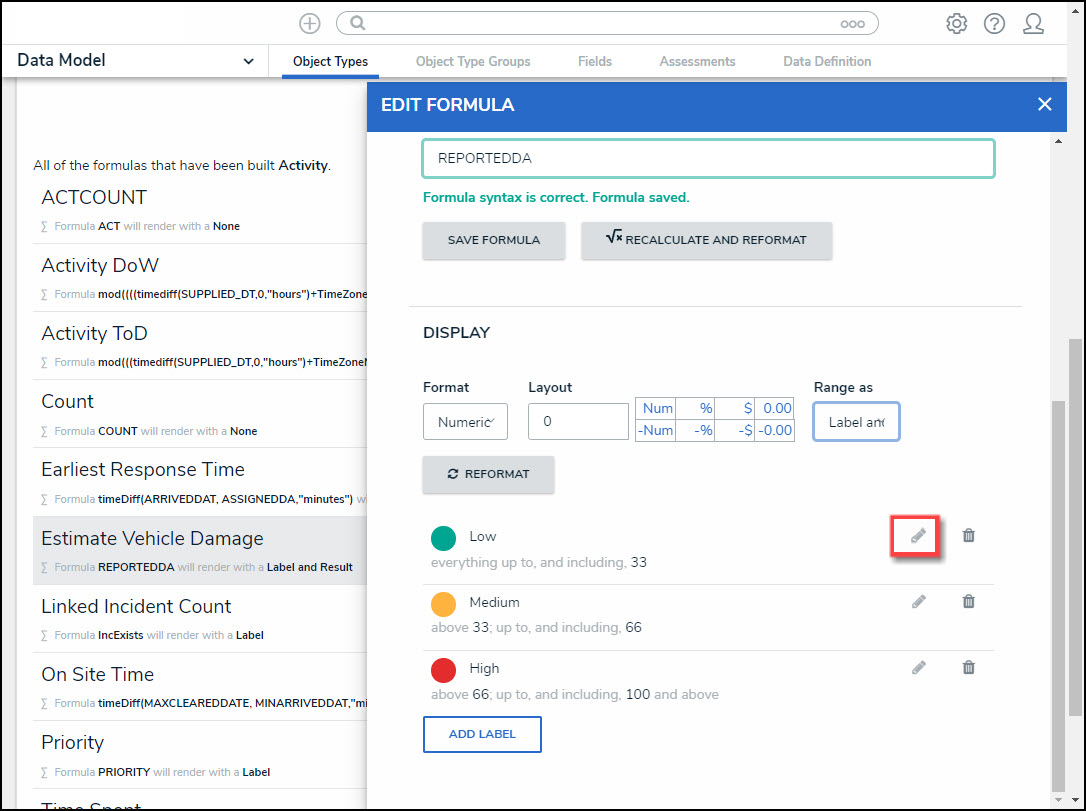The width and height of the screenshot is (1086, 811).
Task: Go to the Fields tab
Action: click(595, 62)
